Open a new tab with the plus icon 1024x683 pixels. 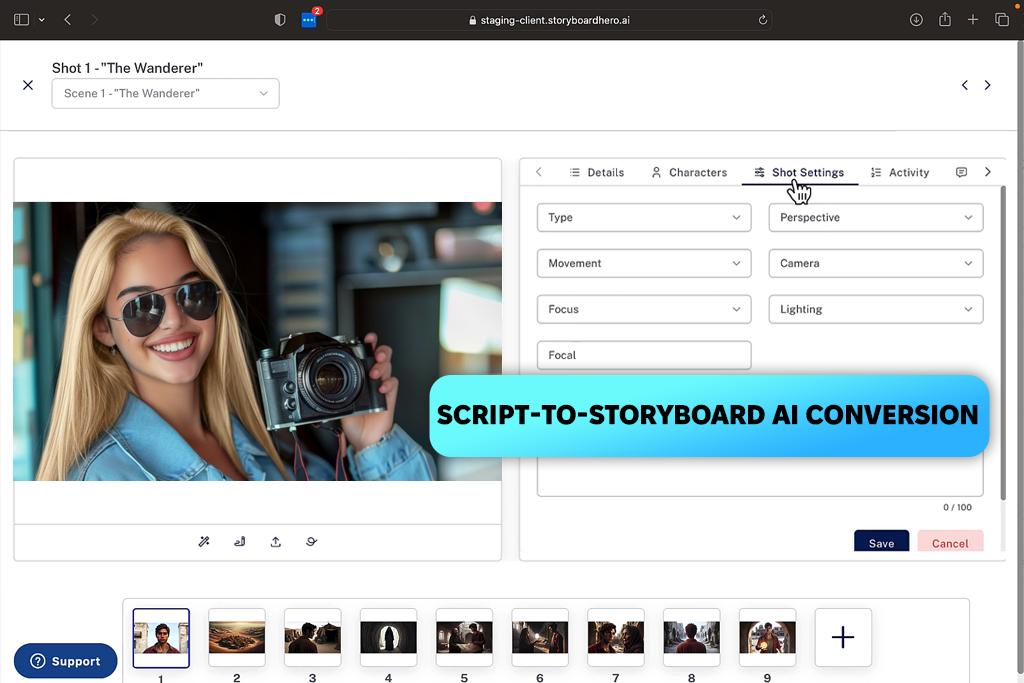pyautogui.click(x=973, y=20)
